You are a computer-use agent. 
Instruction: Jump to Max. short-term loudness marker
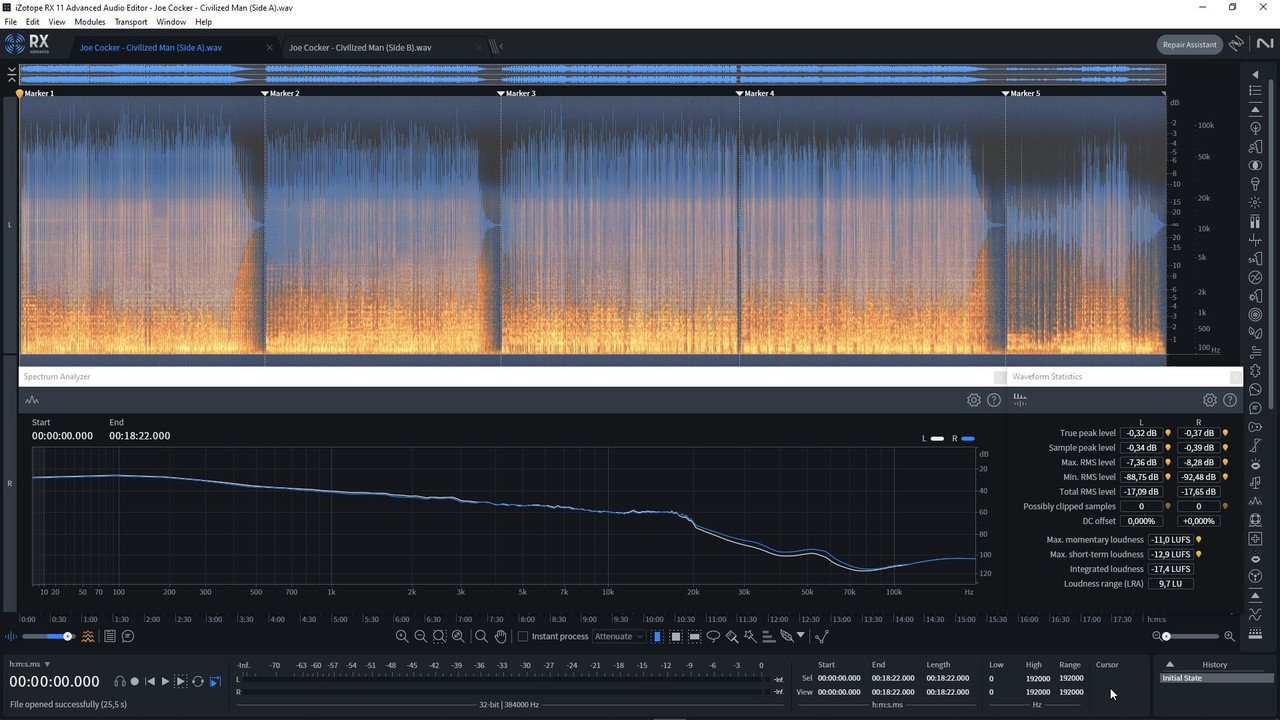pyautogui.click(x=1198, y=554)
